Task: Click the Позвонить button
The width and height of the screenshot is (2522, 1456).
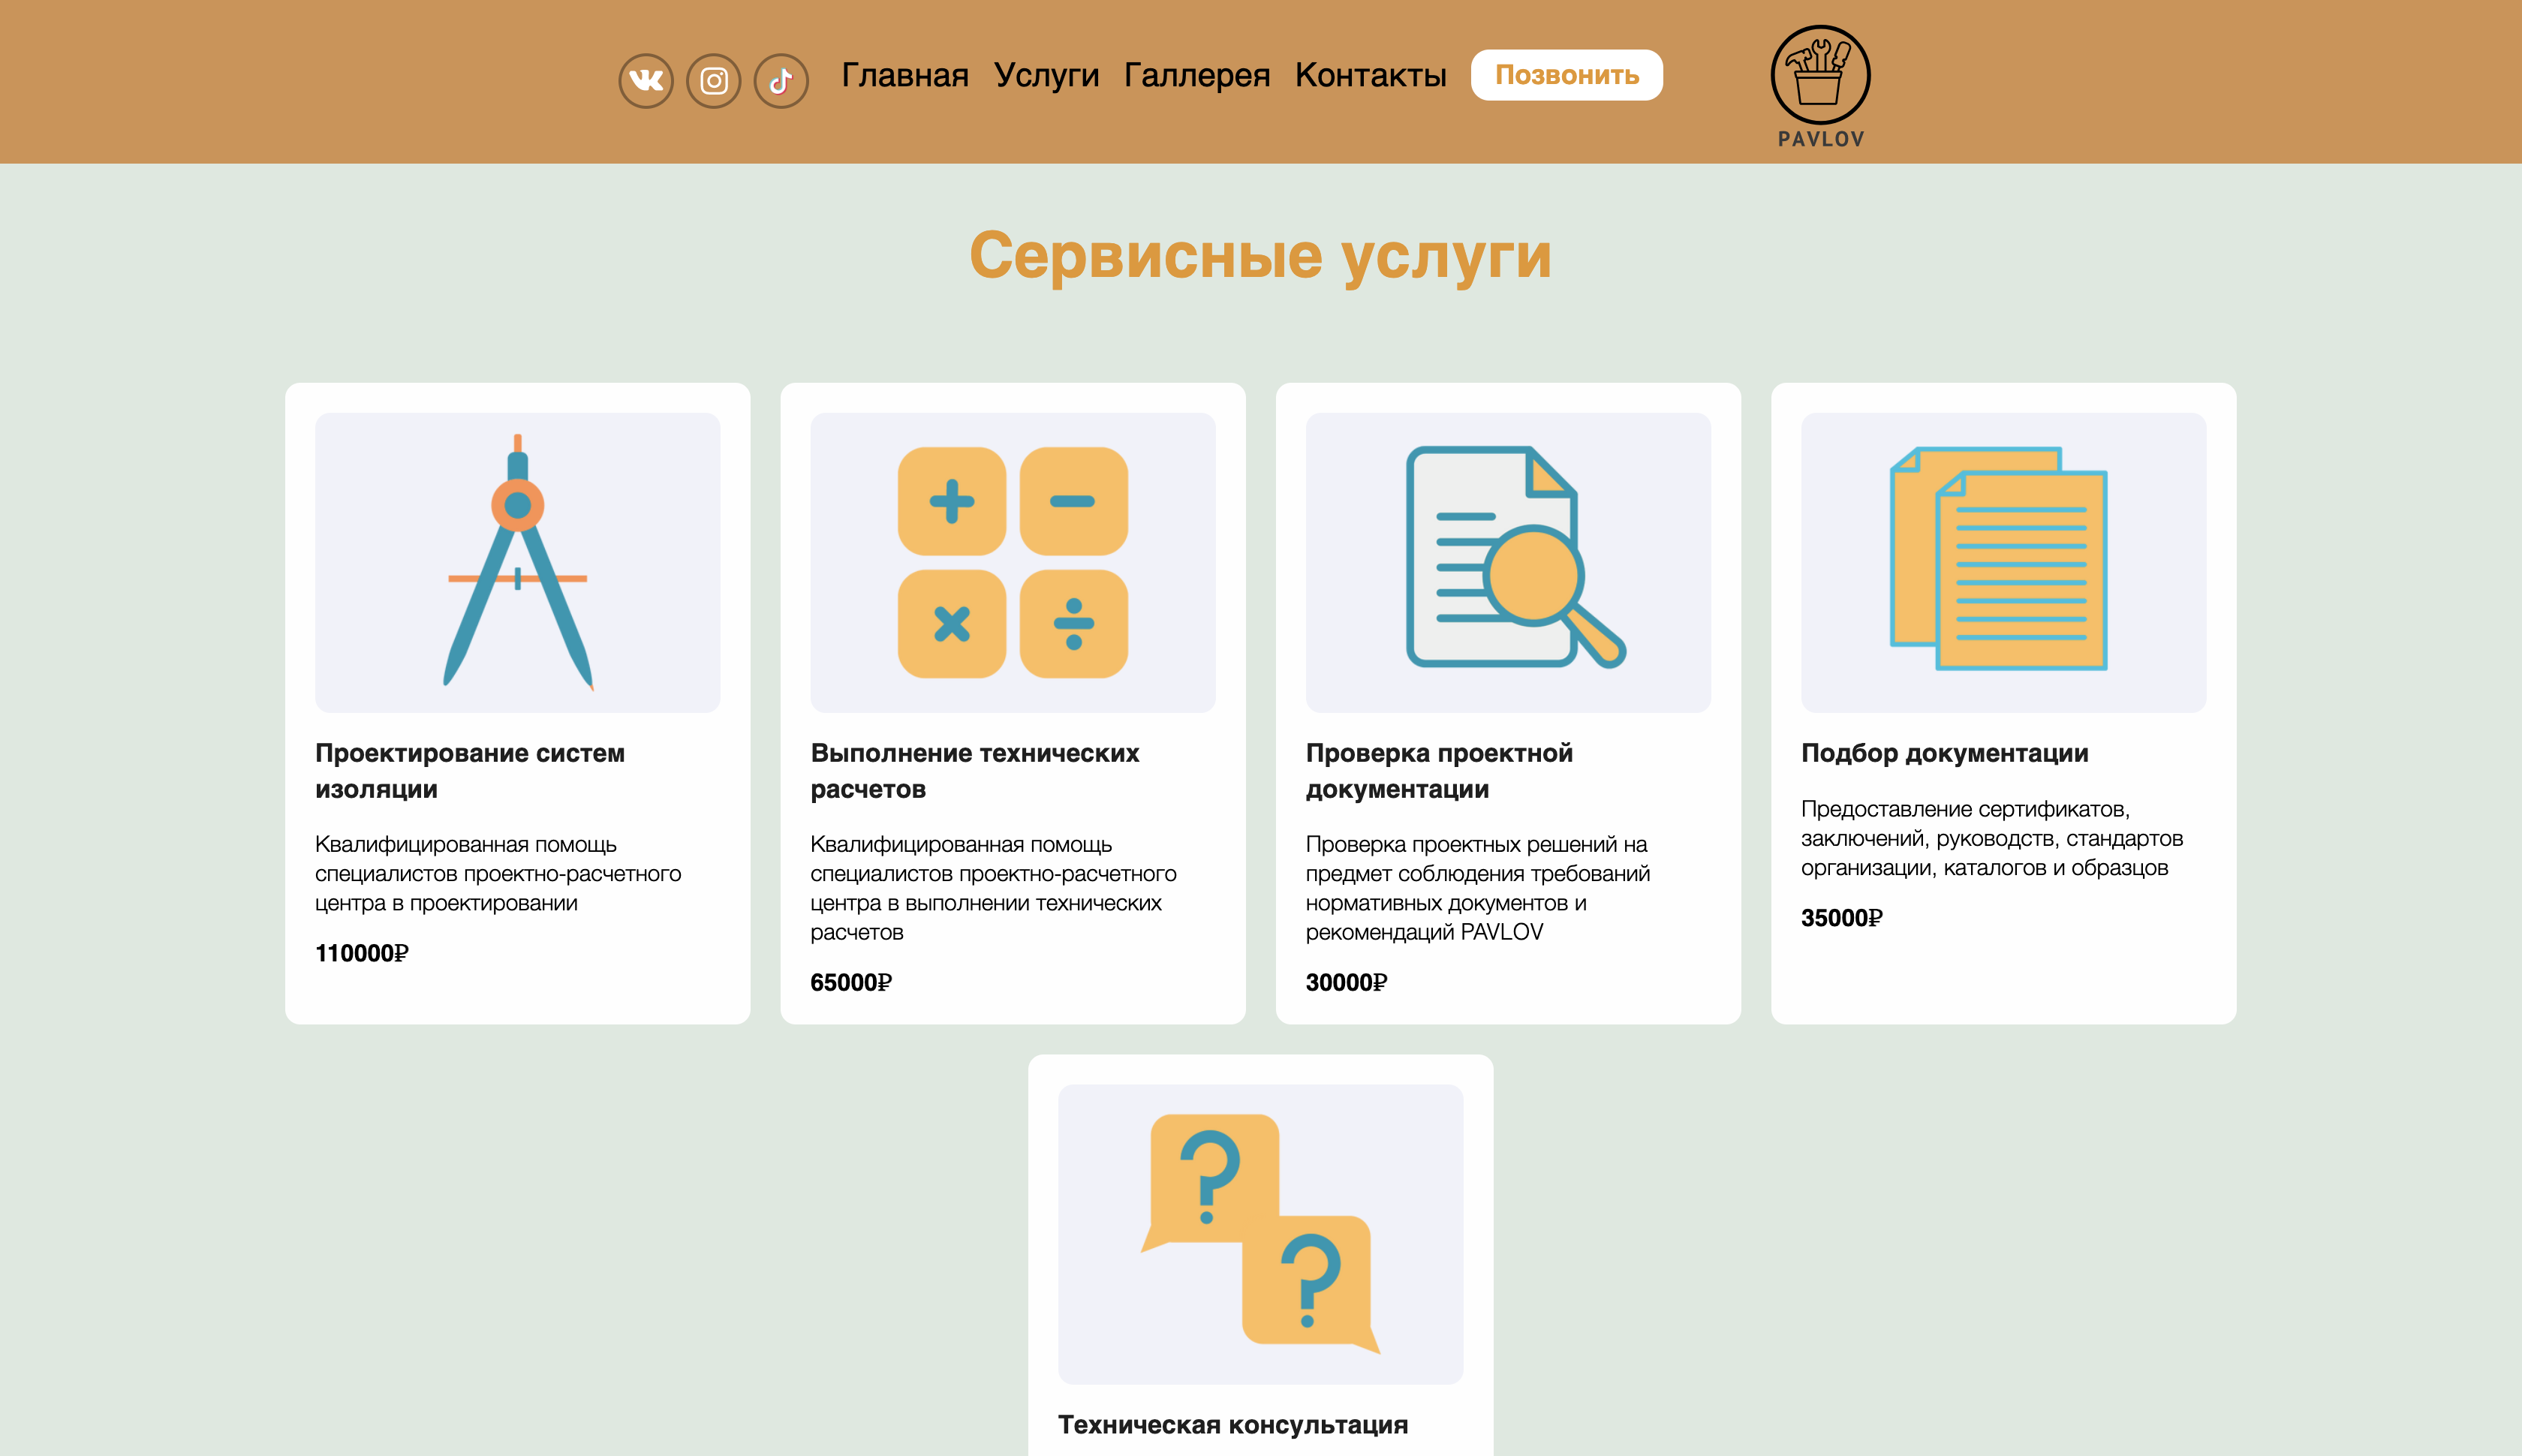Action: tap(1567, 75)
